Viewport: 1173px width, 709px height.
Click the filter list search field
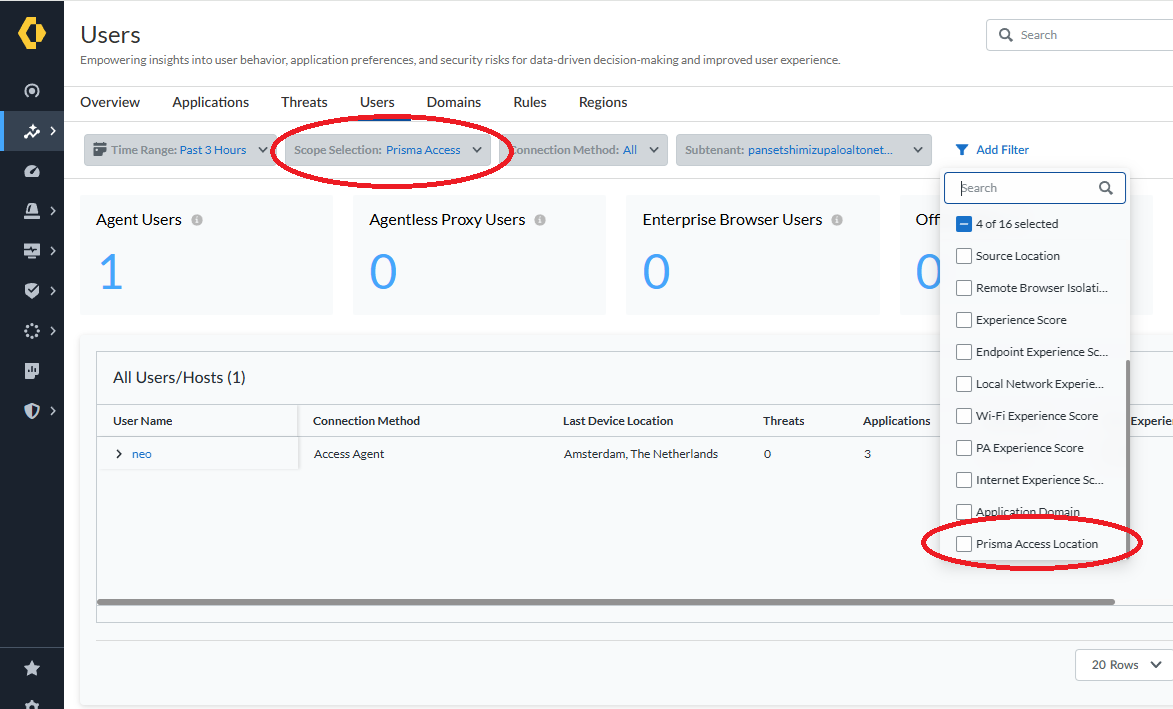pyautogui.click(x=1025, y=188)
